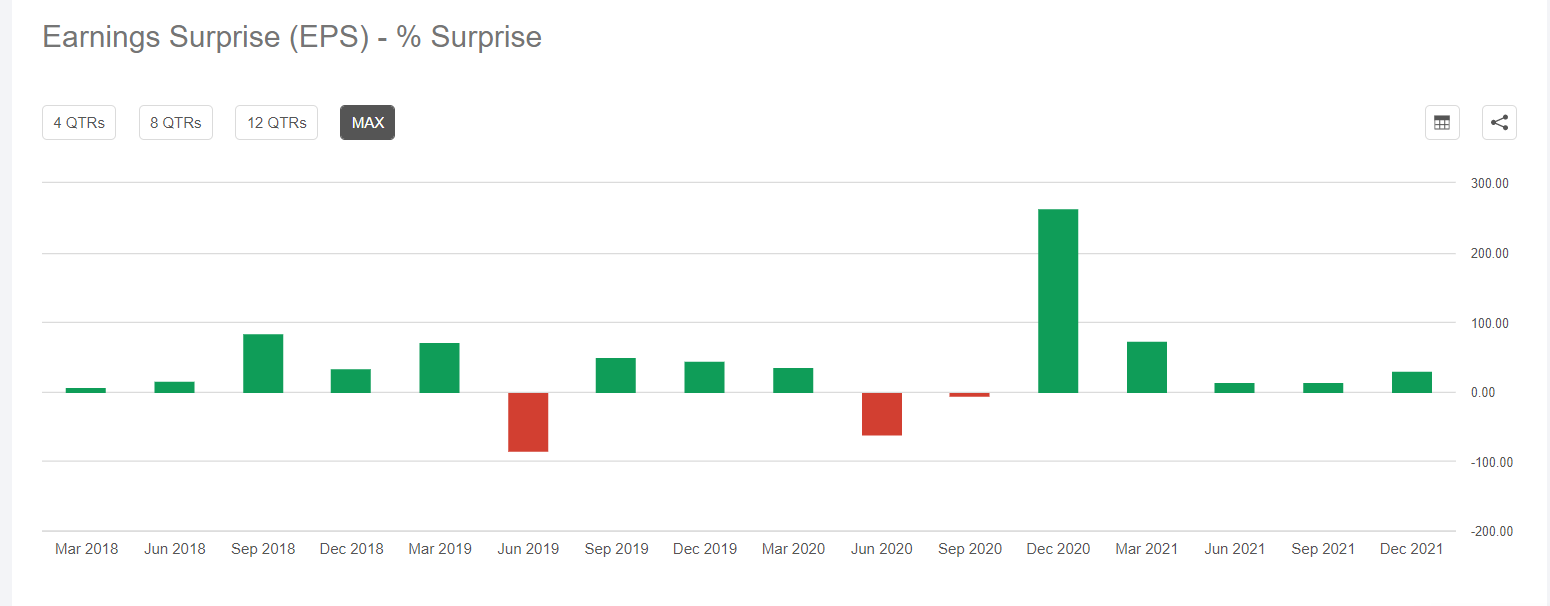Click the small red Sep 2020 bar
The image size is (1550, 606).
pyautogui.click(x=969, y=395)
